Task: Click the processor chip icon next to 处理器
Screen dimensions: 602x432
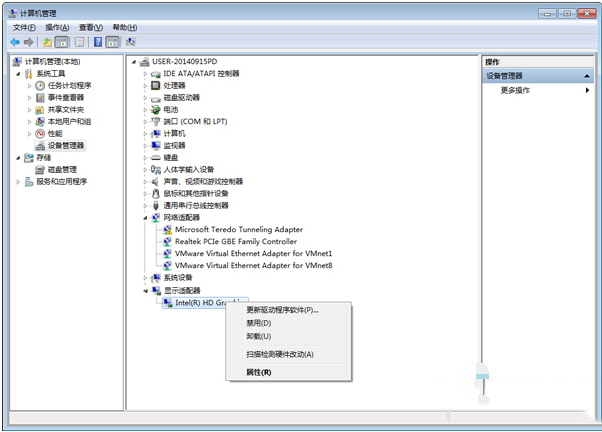Action: pyautogui.click(x=155, y=85)
